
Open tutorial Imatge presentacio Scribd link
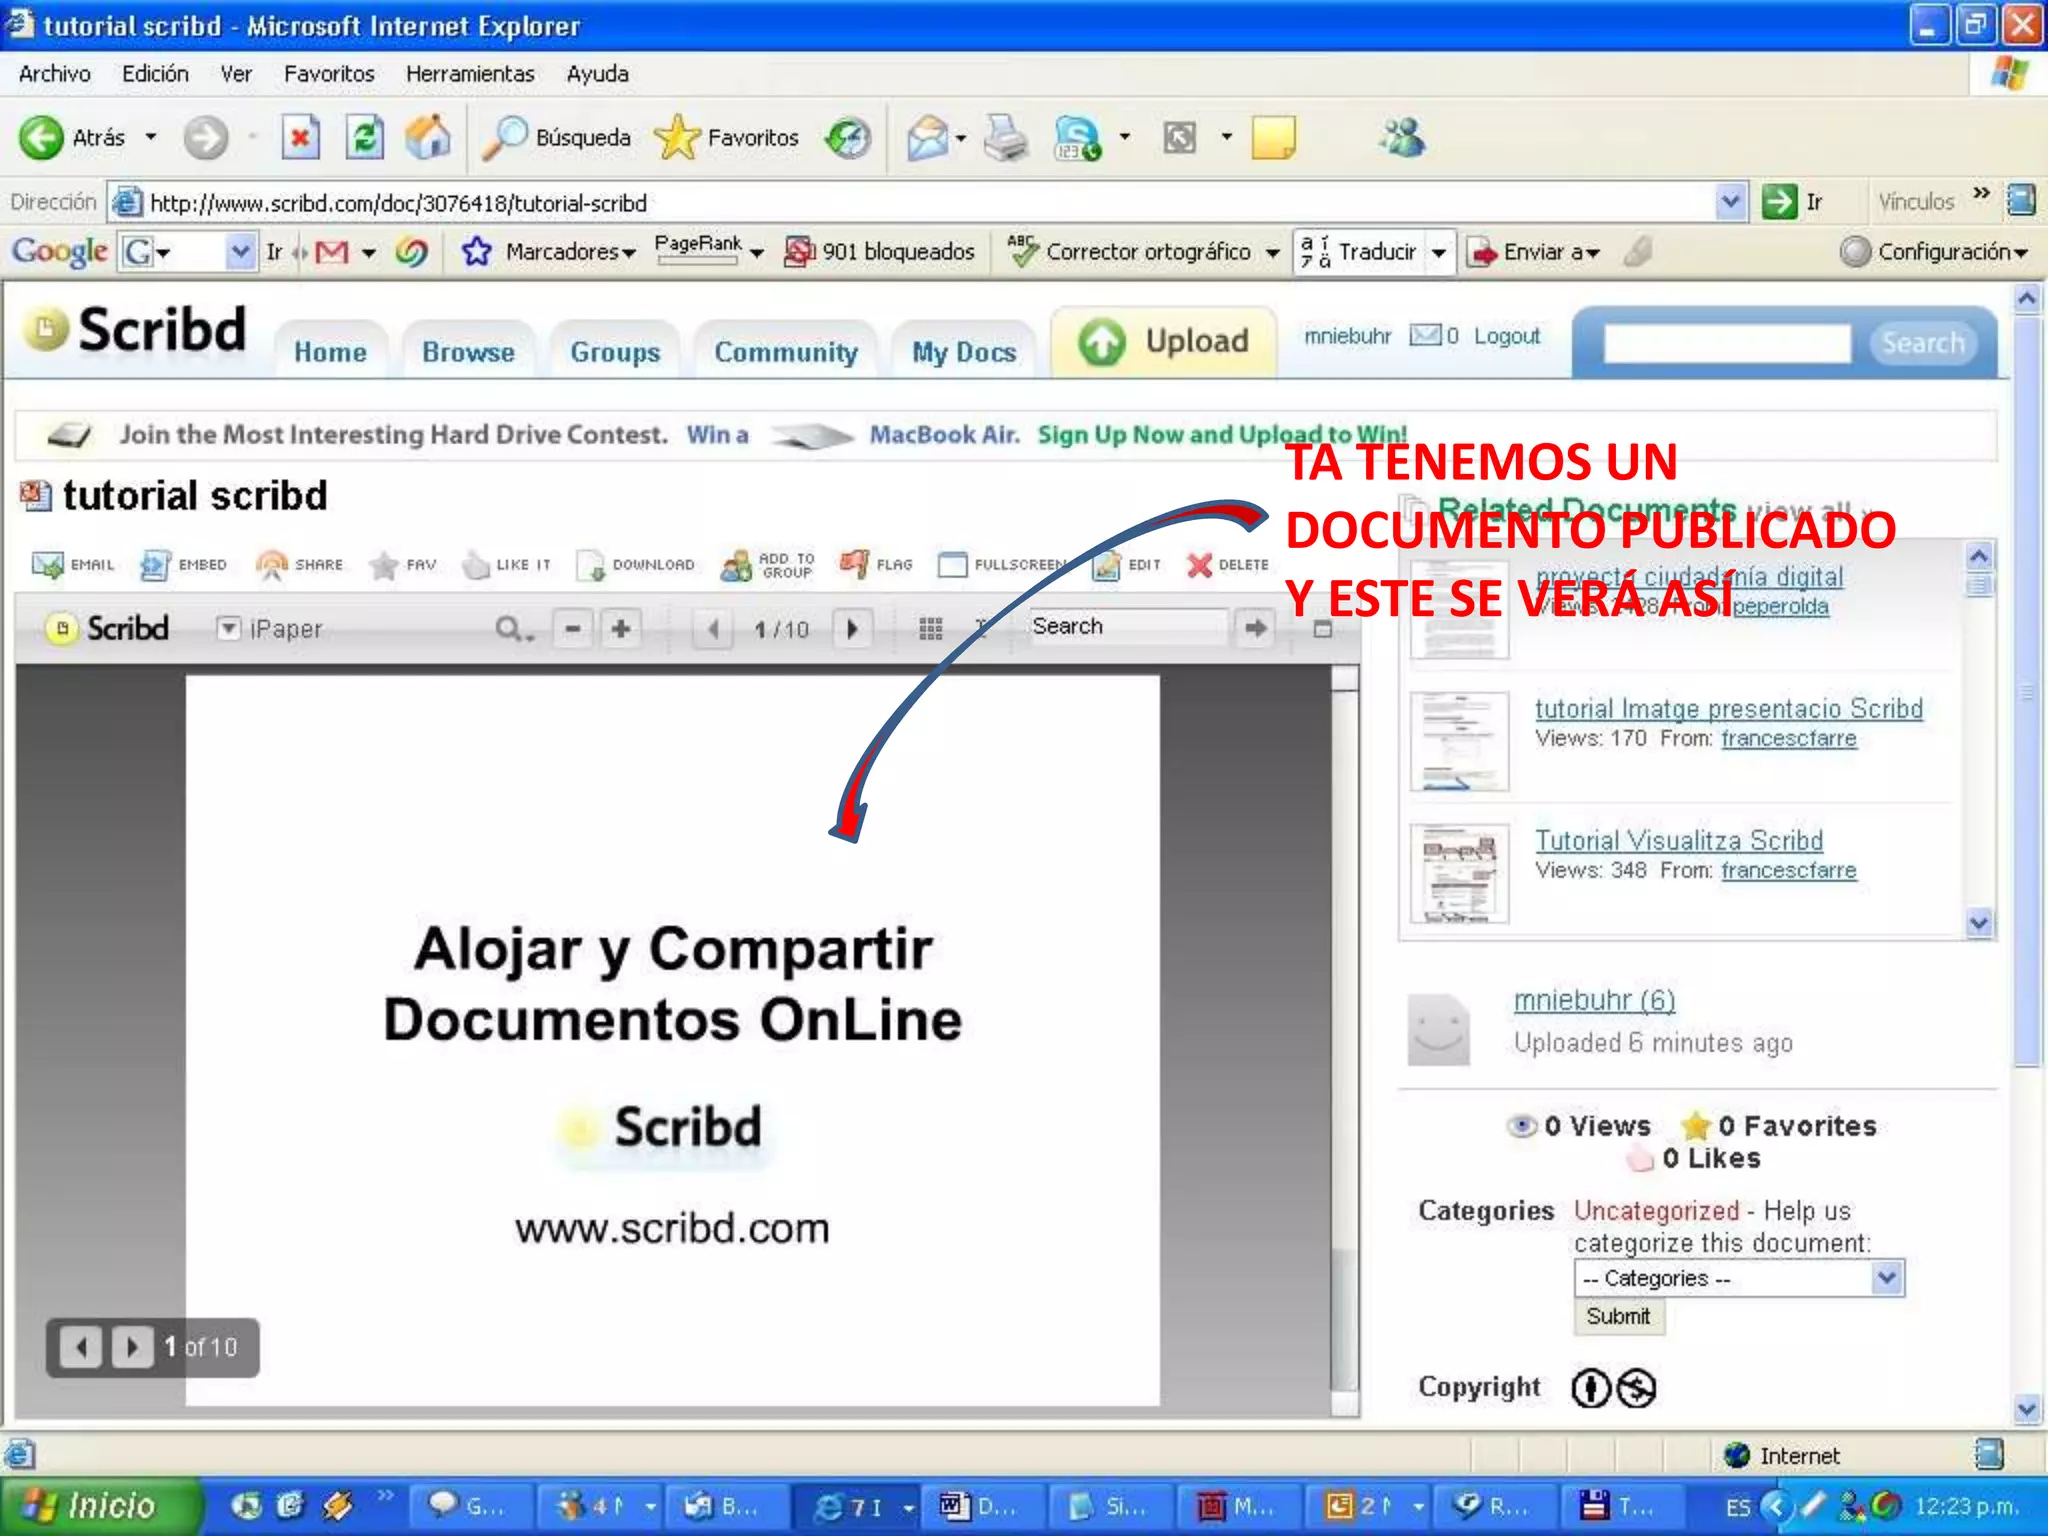[1728, 708]
